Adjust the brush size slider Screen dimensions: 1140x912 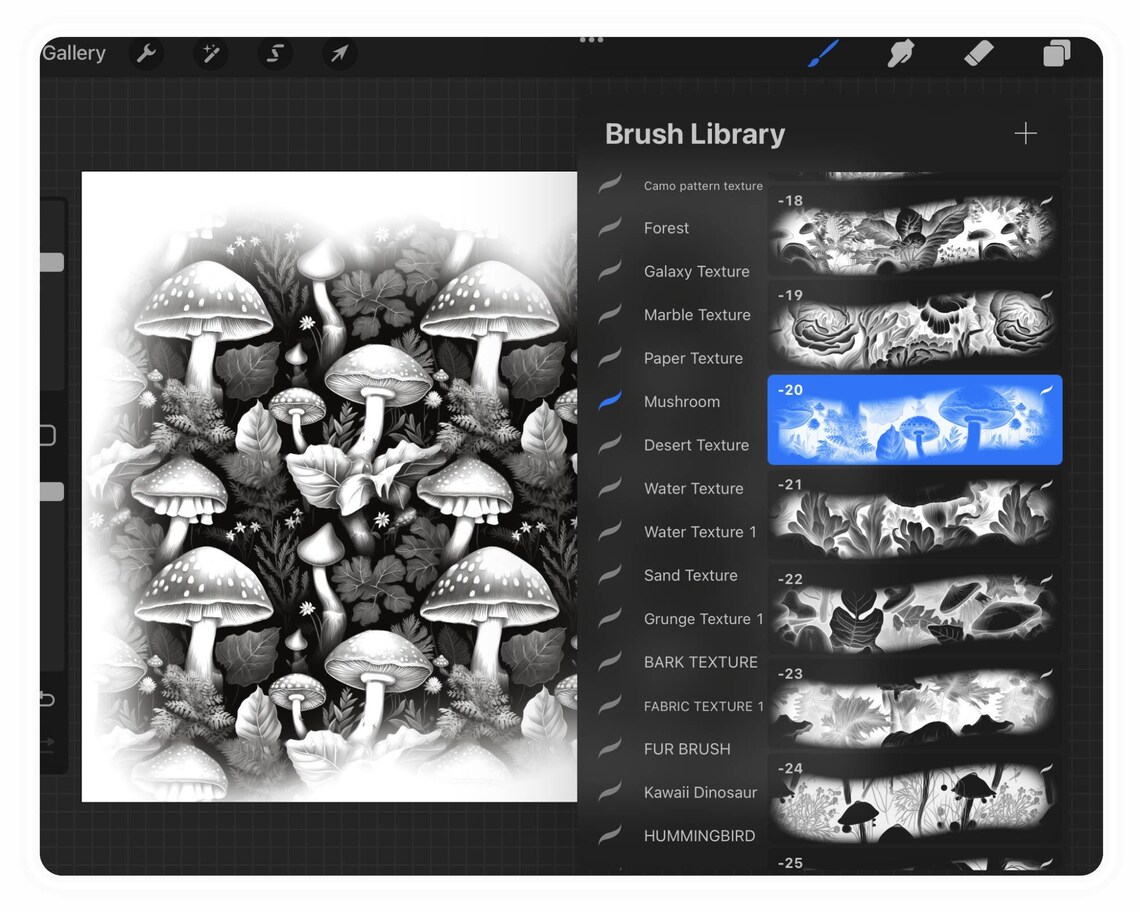[45, 262]
